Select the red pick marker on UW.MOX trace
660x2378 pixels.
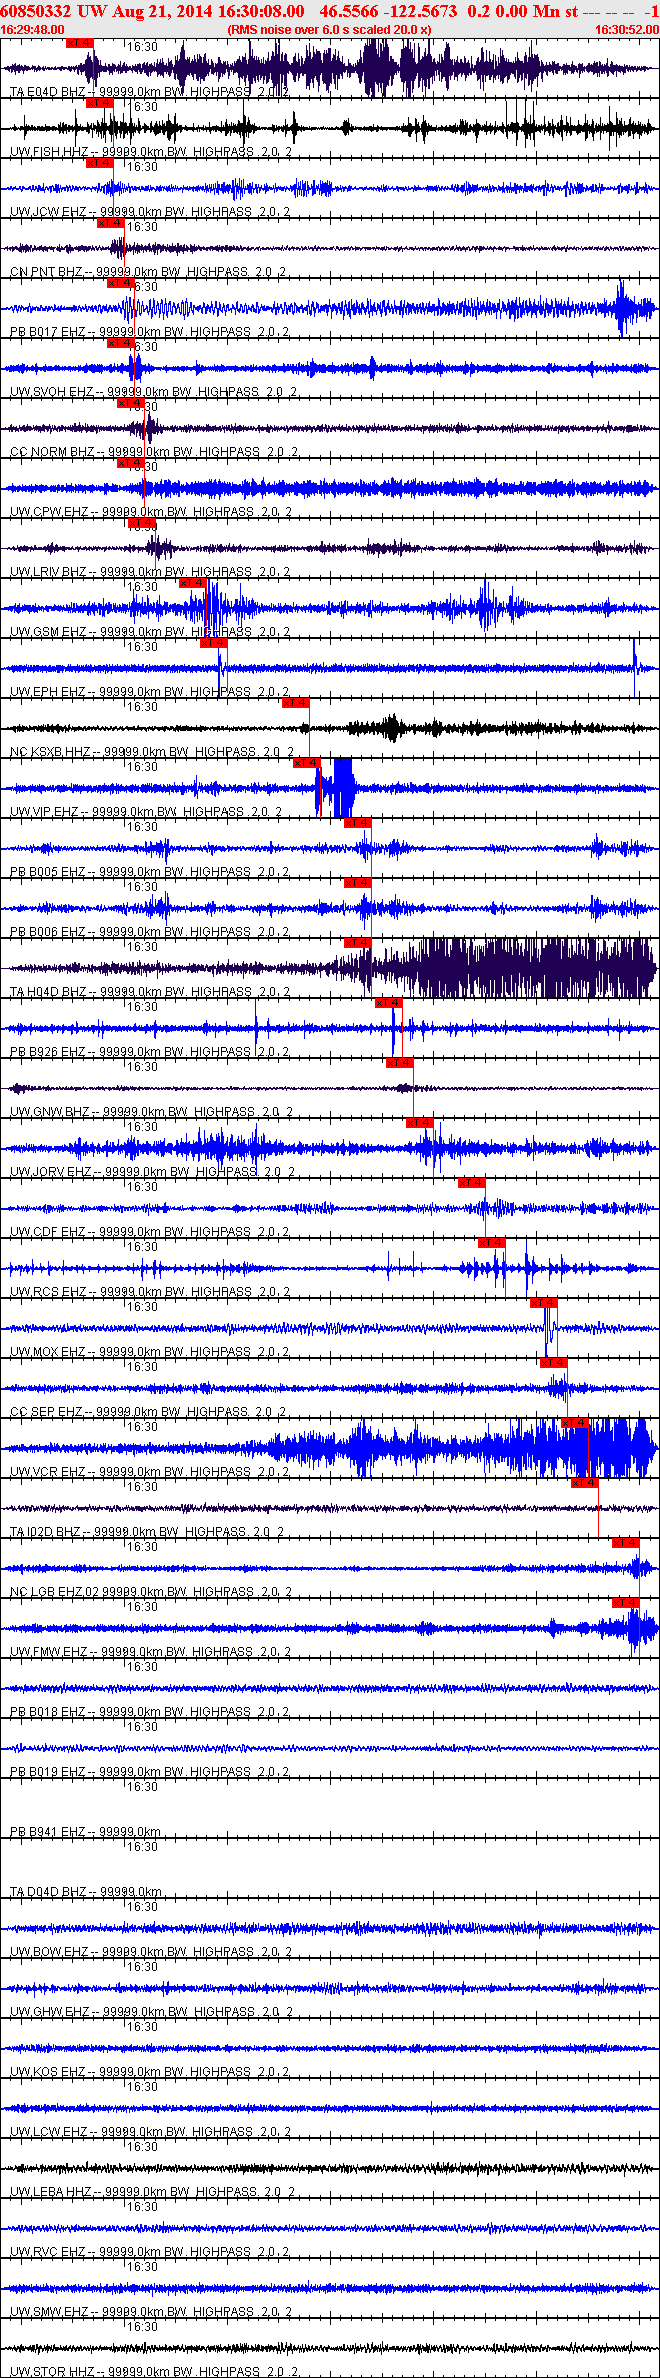pyautogui.click(x=544, y=1303)
